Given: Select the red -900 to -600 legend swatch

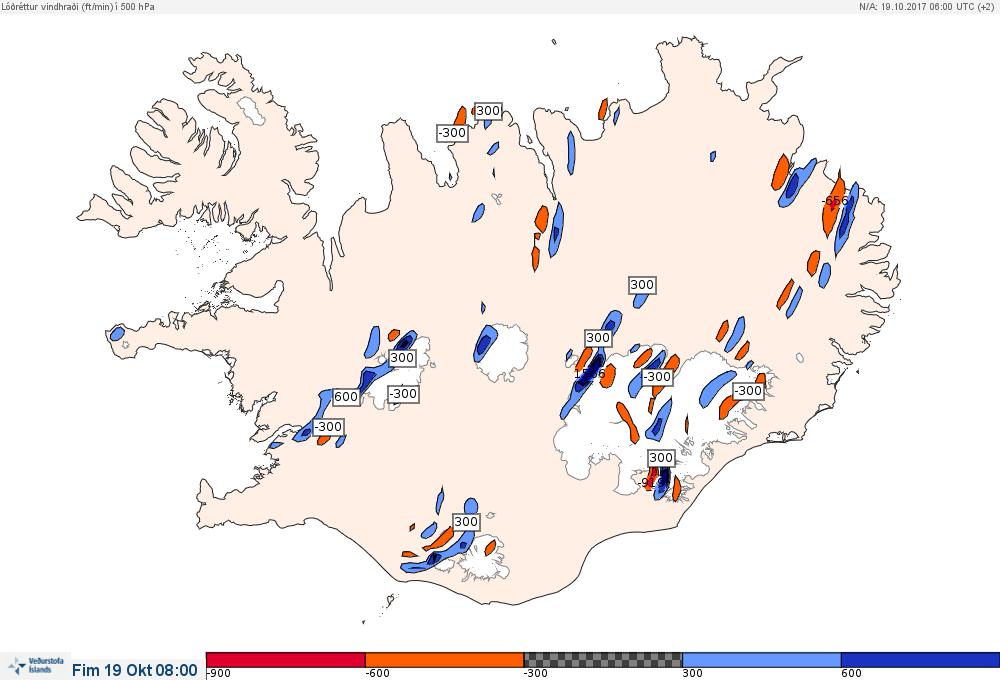Looking at the screenshot, I should pos(286,660).
